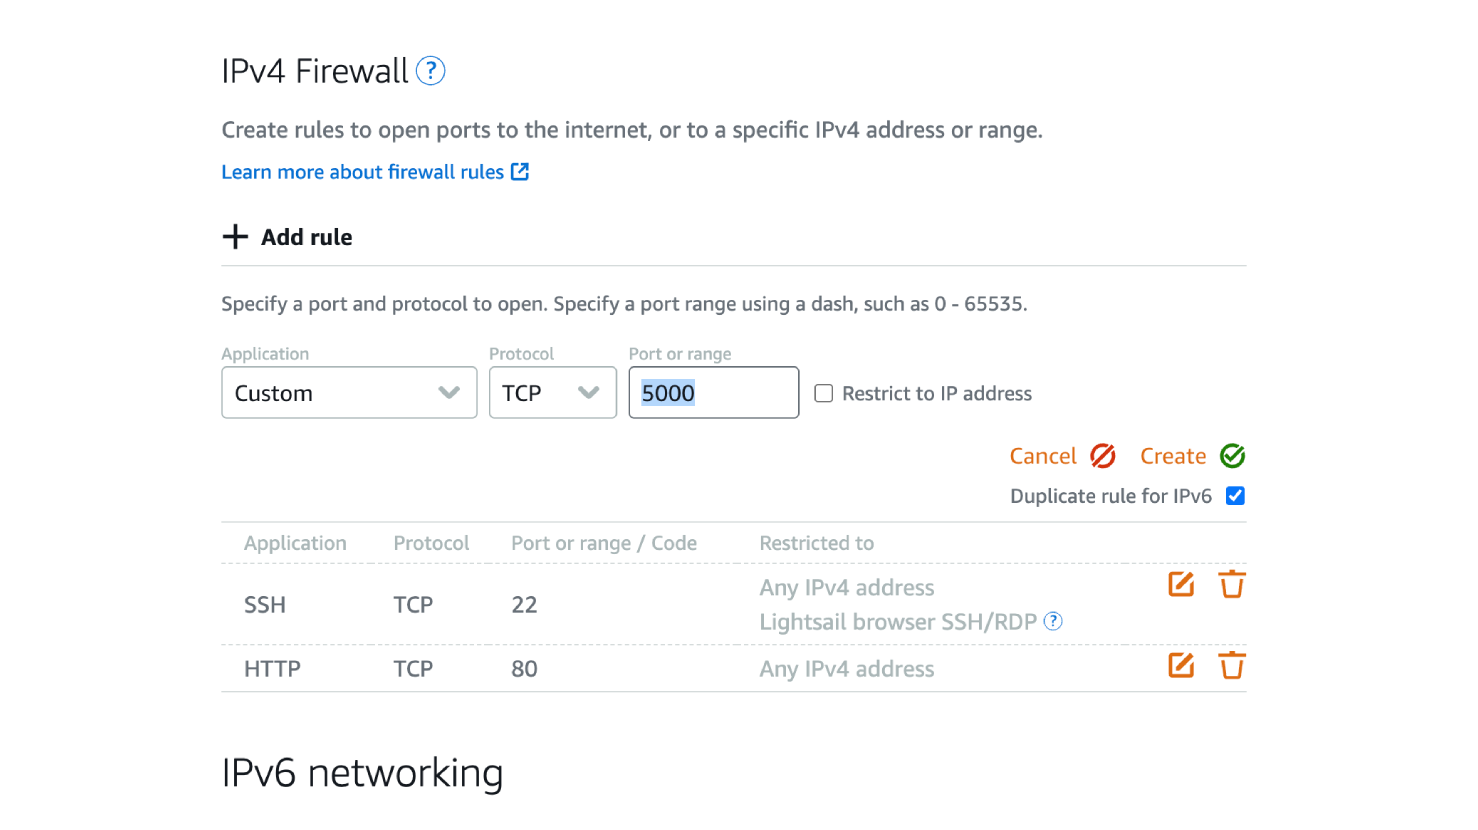Select the HTTP rule row's port 80 text
The image size is (1478, 830).
click(x=524, y=669)
